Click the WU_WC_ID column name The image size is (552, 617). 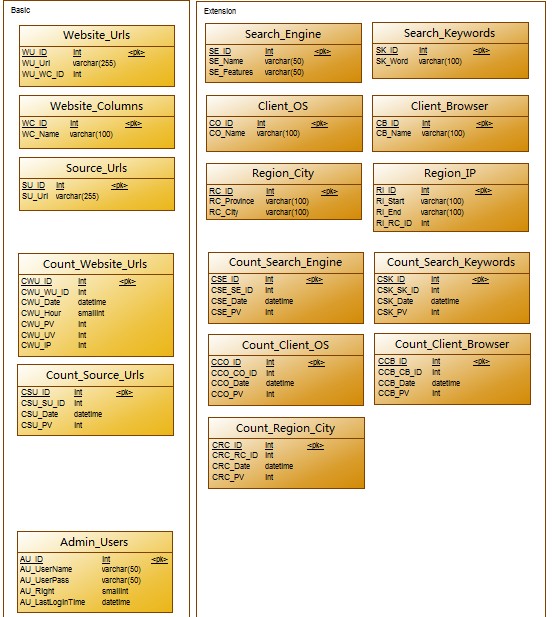coord(42,74)
